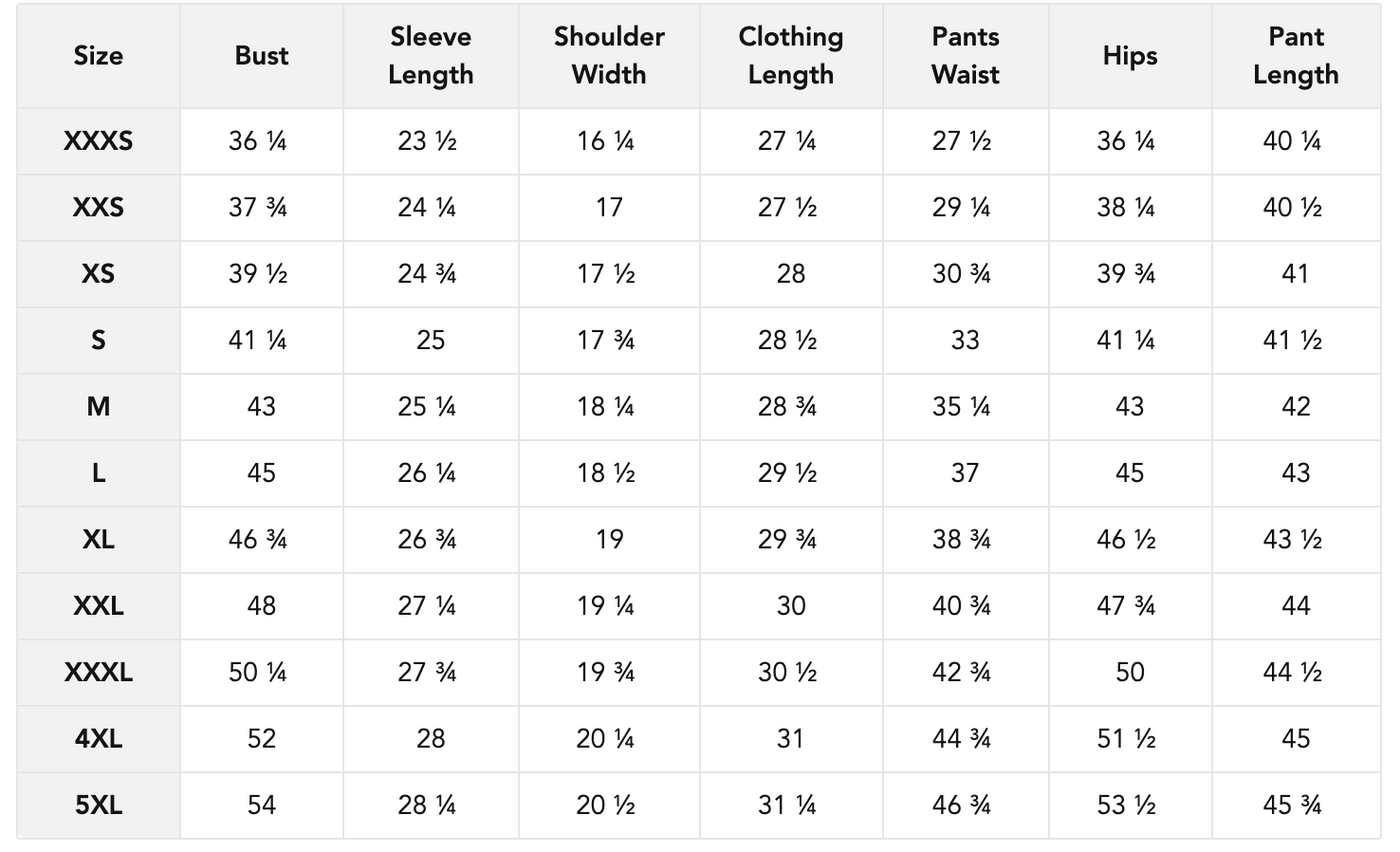
Task: Click the Pants Waist value for size S
Action: (x=965, y=340)
